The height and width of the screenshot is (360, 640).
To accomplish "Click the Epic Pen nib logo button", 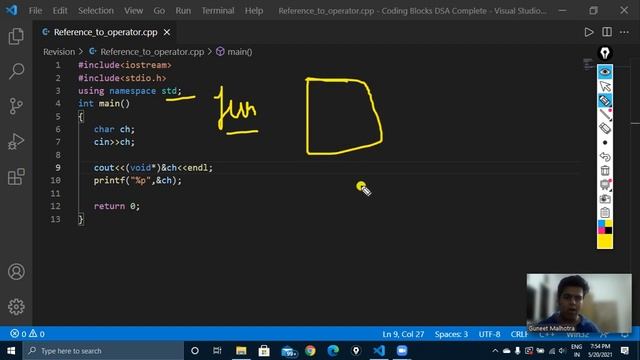I will [x=605, y=53].
